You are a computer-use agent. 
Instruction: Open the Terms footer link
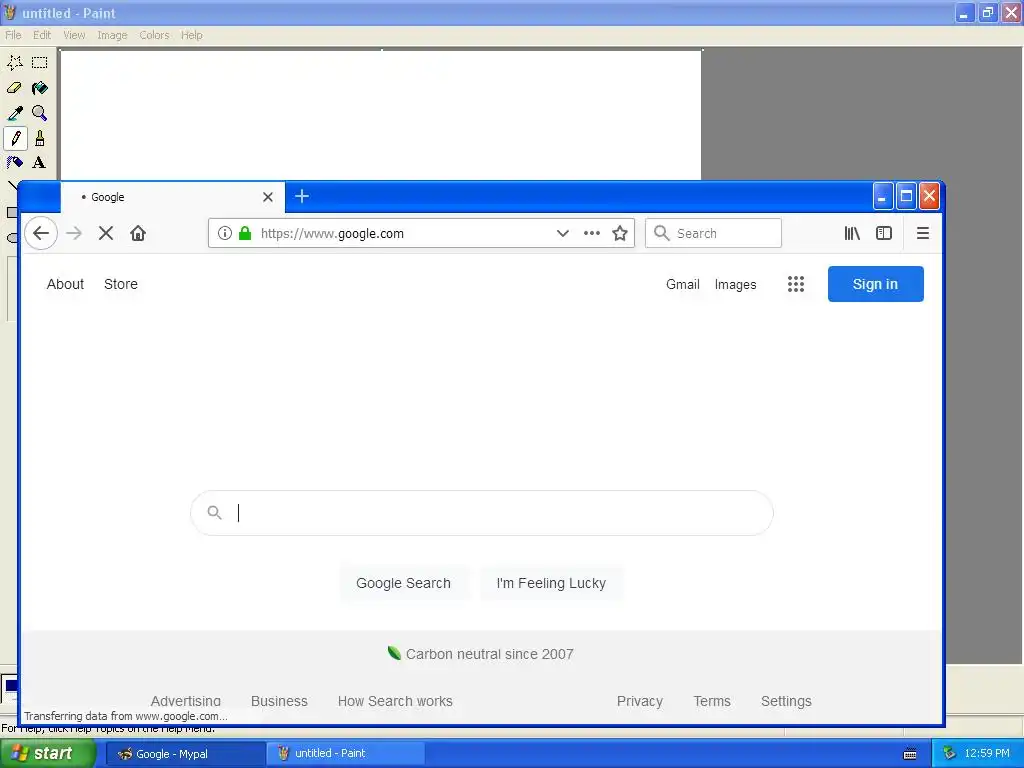[712, 701]
